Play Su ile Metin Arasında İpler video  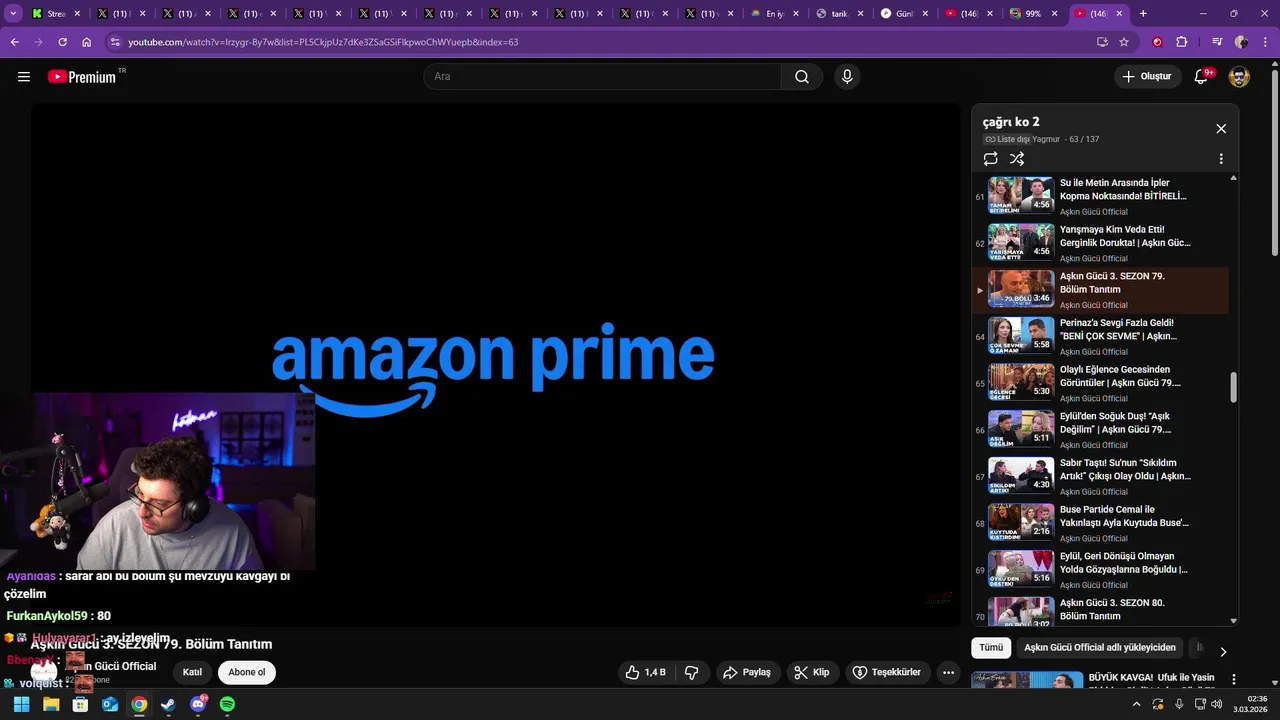point(1100,197)
